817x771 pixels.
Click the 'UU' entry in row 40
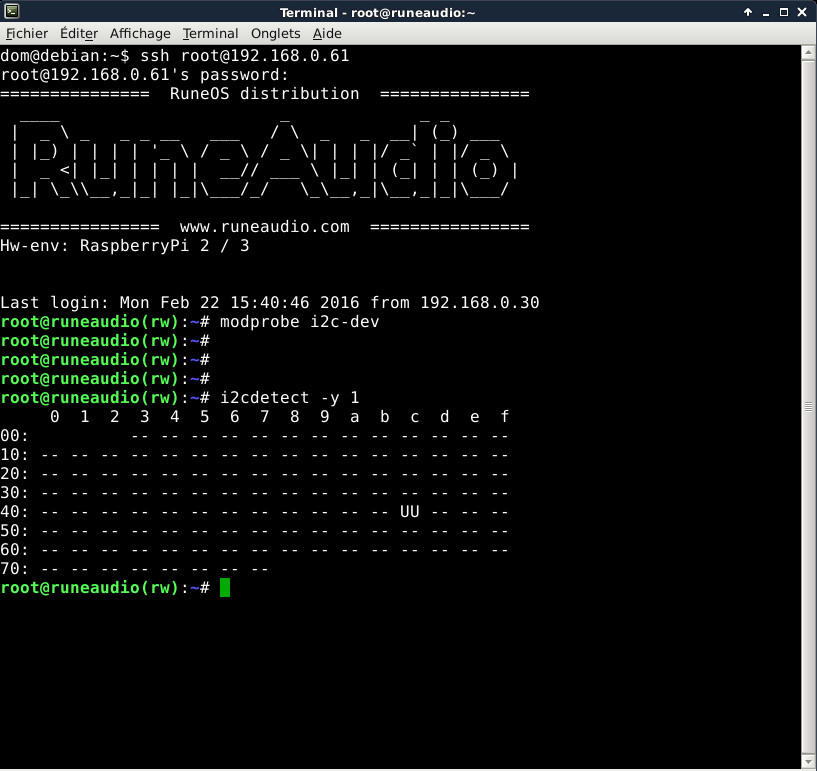point(410,512)
